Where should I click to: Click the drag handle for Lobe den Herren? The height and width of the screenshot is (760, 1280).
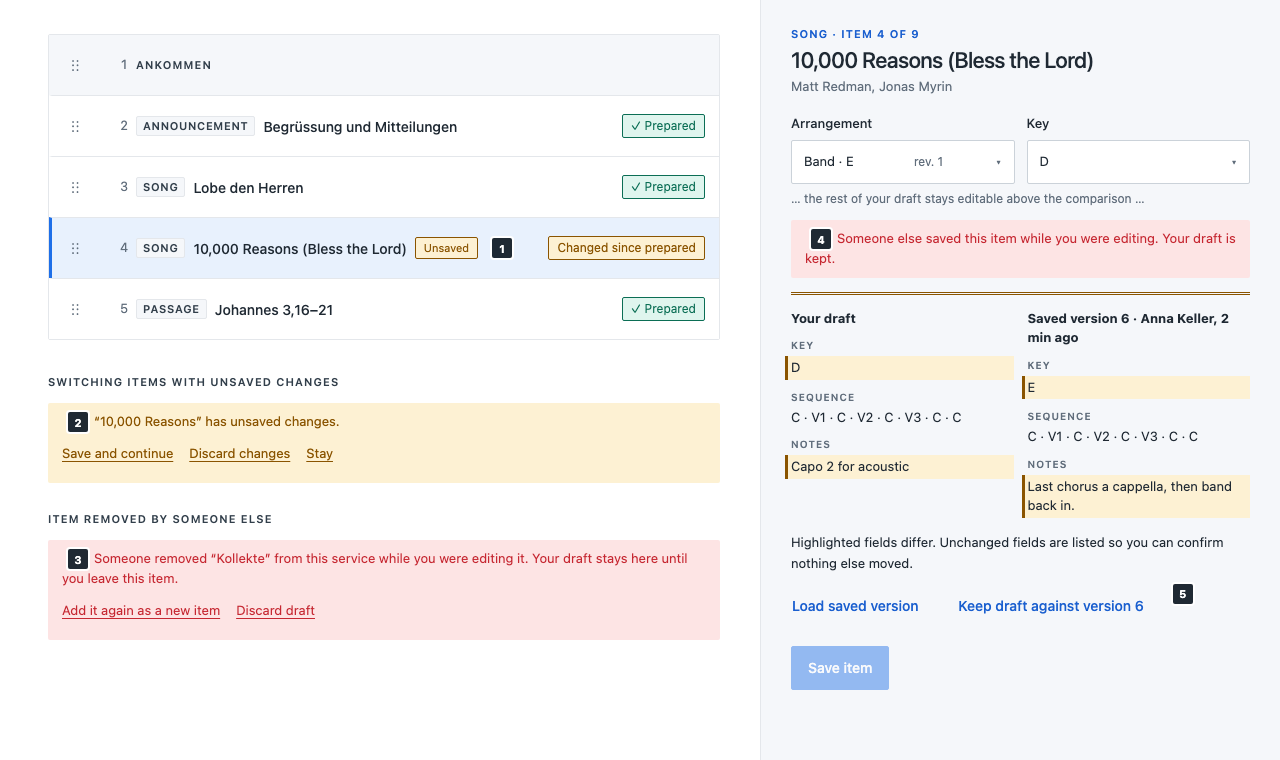tap(75, 188)
